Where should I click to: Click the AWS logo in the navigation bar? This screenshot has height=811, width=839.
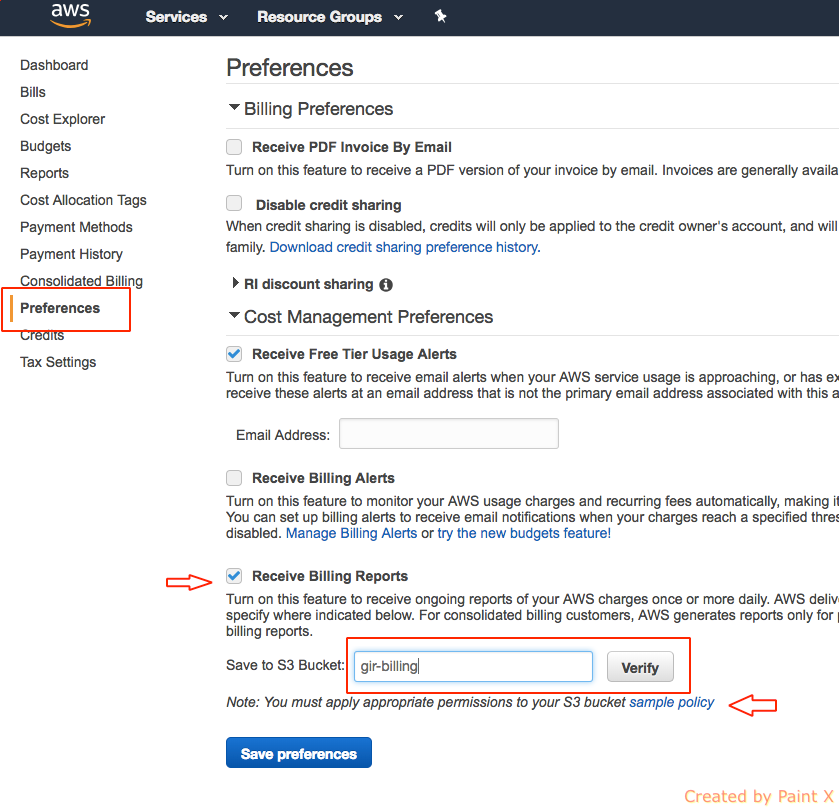(69, 16)
